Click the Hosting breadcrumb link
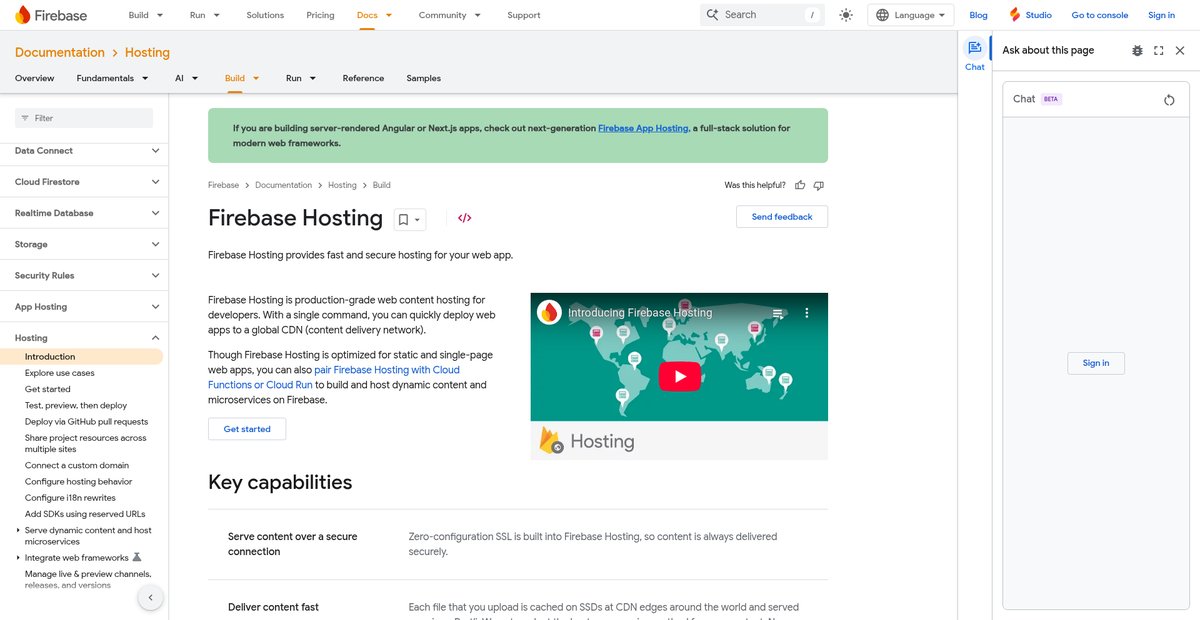The image size is (1200, 620). click(342, 185)
